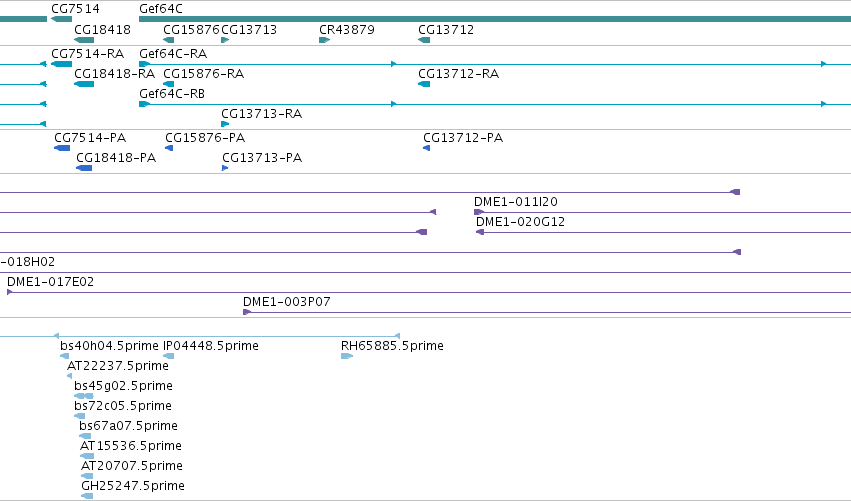This screenshot has height=501, width=851.
Task: Open the CG13713-RA transcript label
Action: point(261,114)
